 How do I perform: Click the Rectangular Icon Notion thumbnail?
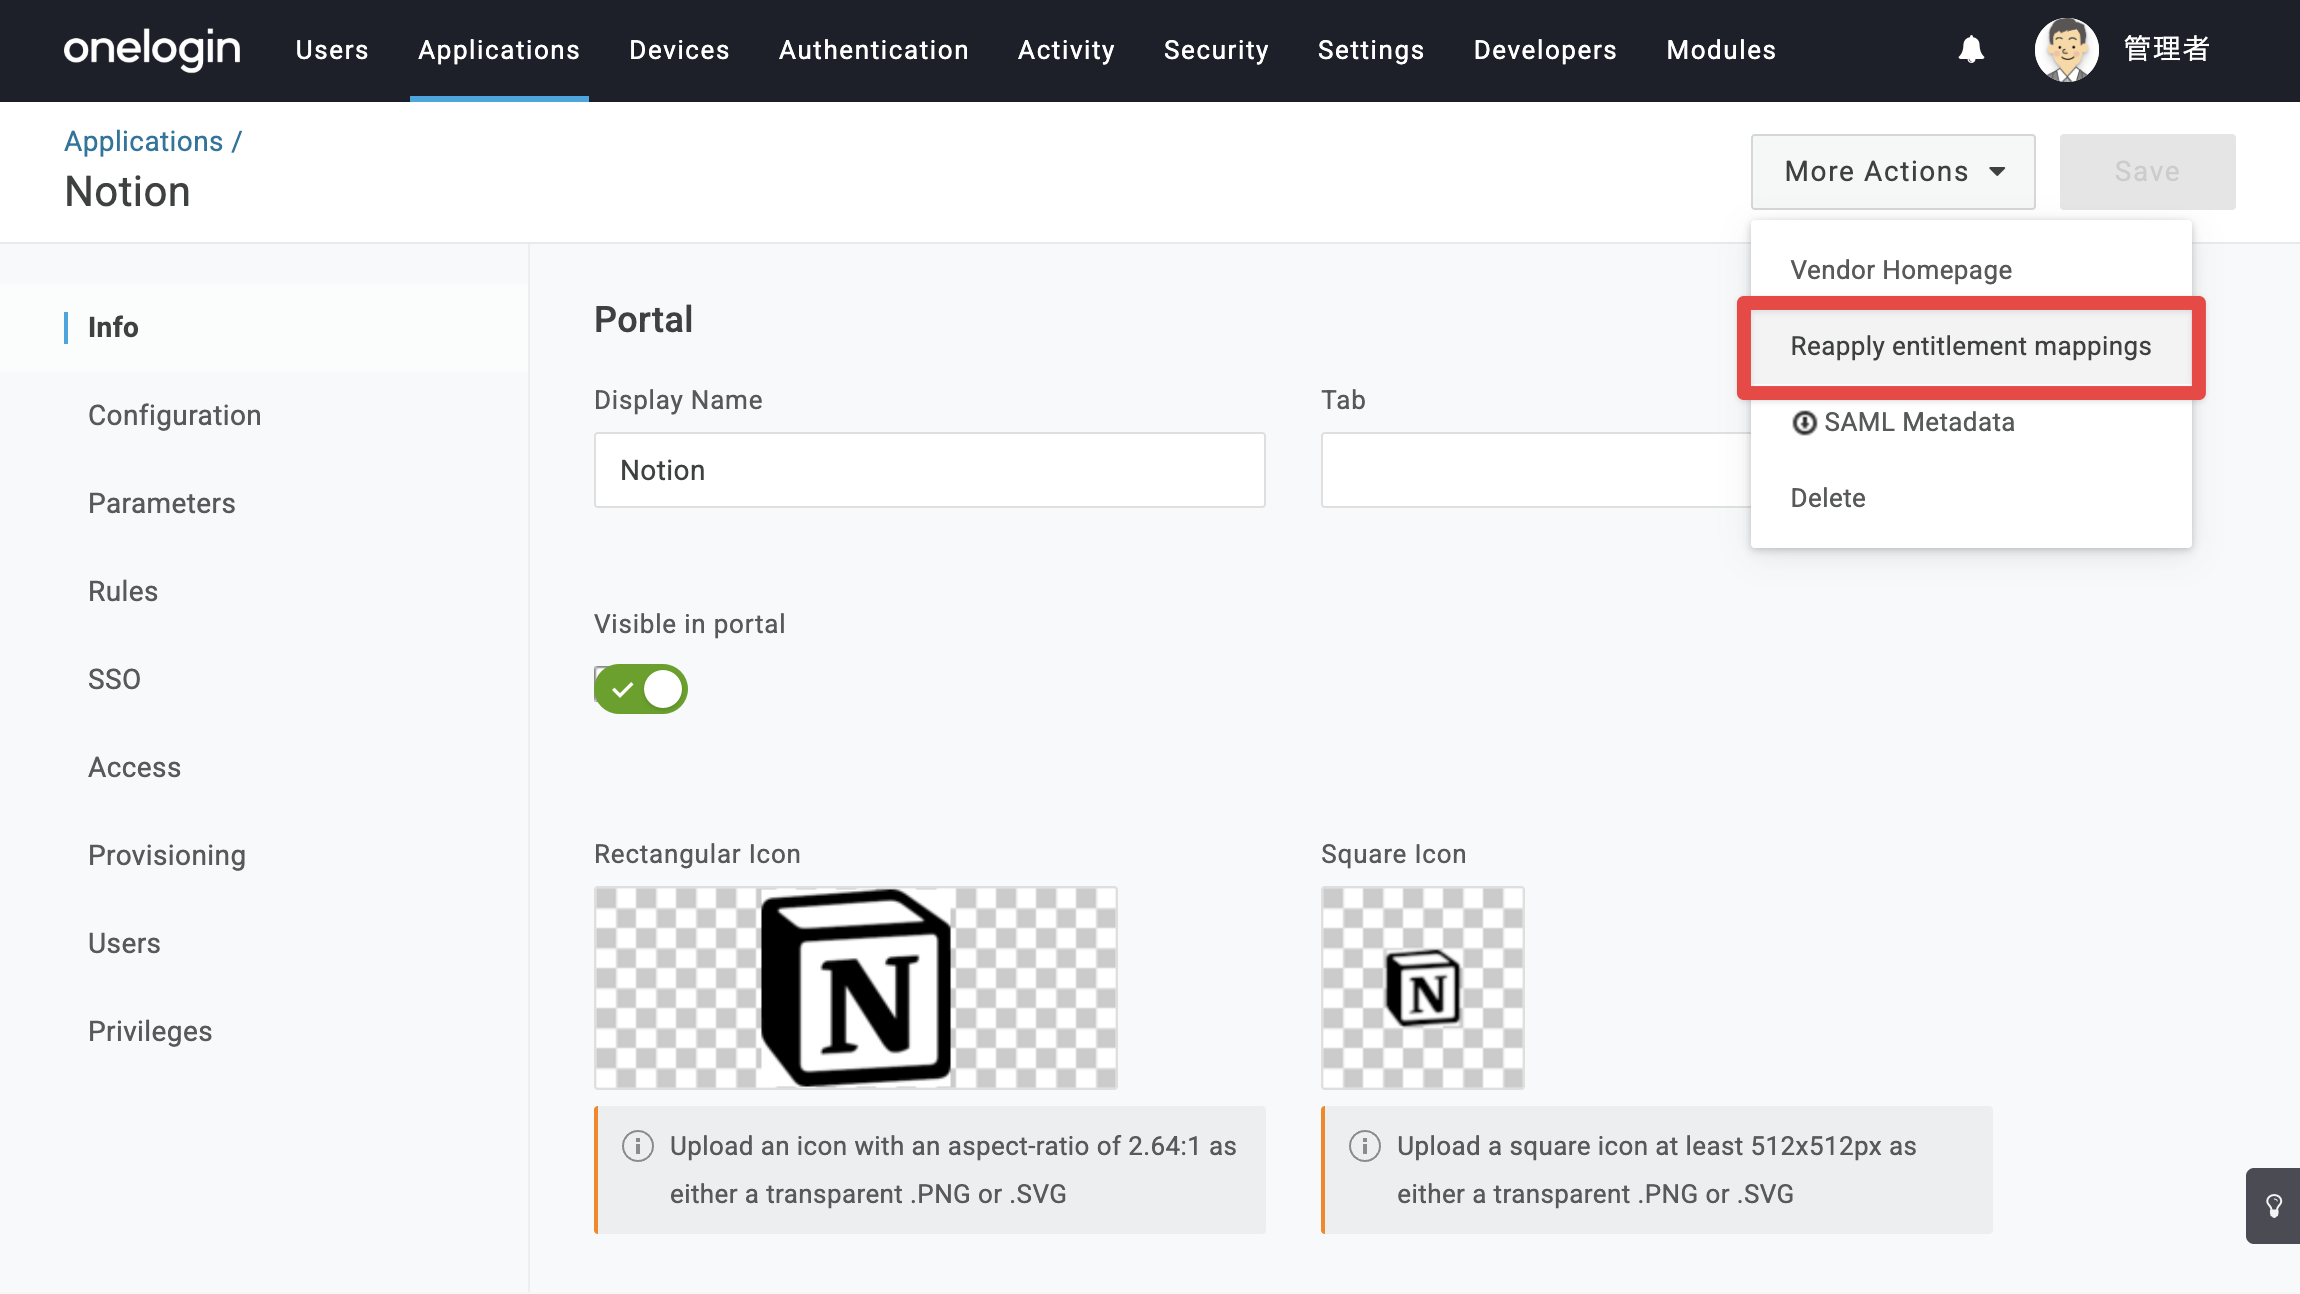[x=856, y=988]
